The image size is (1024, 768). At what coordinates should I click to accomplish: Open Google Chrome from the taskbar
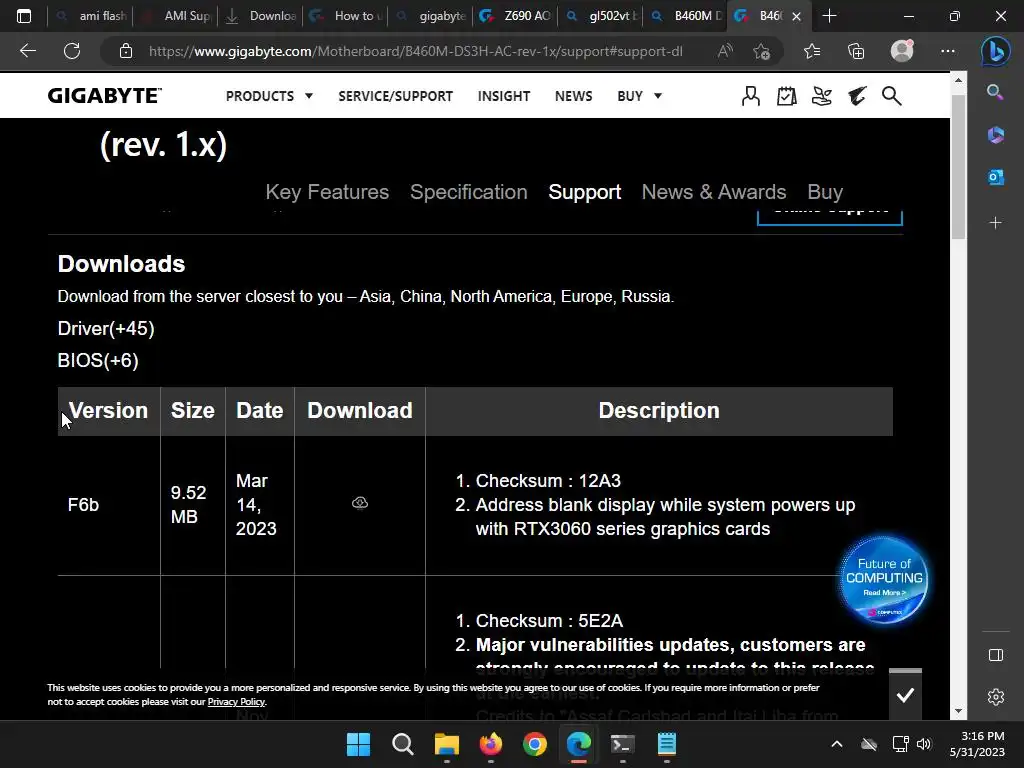point(535,744)
